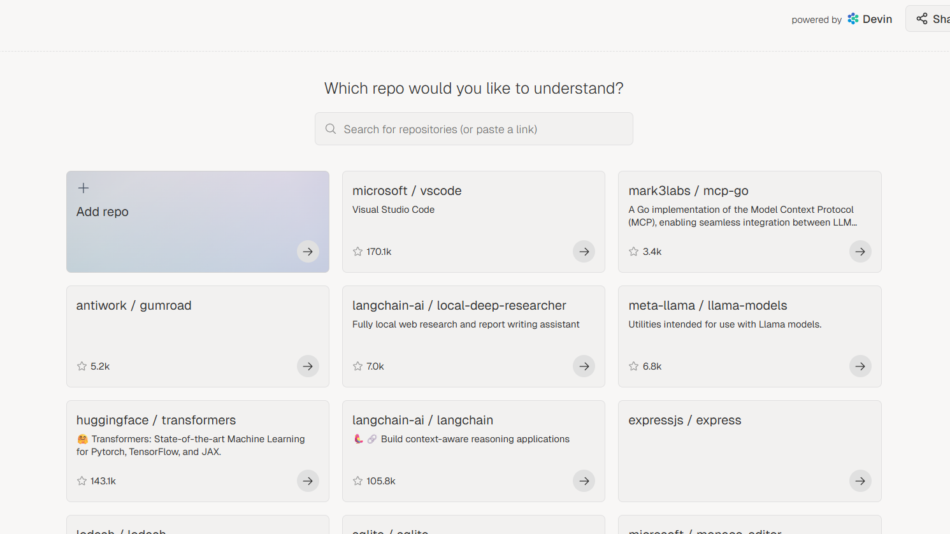The width and height of the screenshot is (950, 534).
Task: Click the star icon on microsoft / vscode
Action: (x=358, y=252)
